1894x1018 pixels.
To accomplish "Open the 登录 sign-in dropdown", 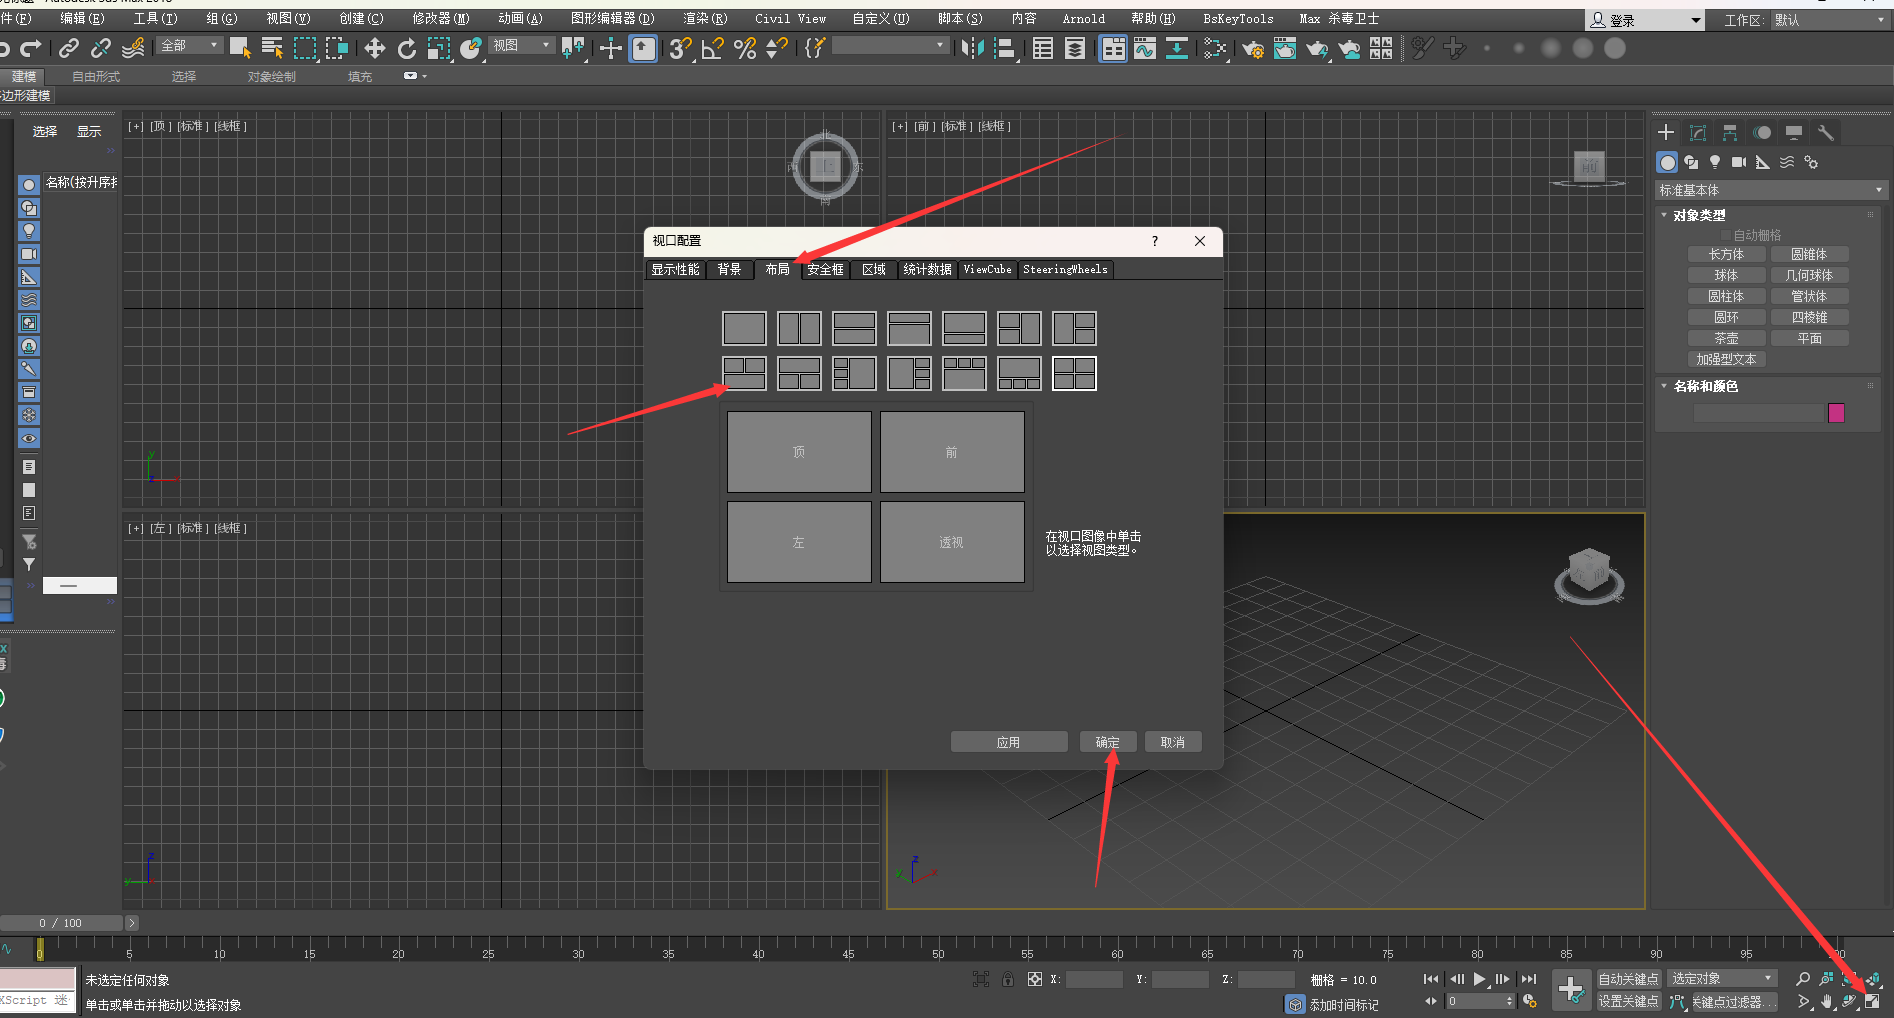I will pyautogui.click(x=1645, y=20).
